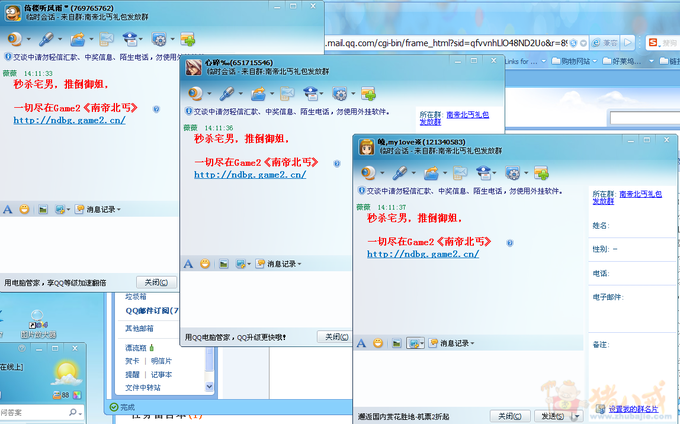Open apps gear icon in chat 769765762

coord(159,39)
